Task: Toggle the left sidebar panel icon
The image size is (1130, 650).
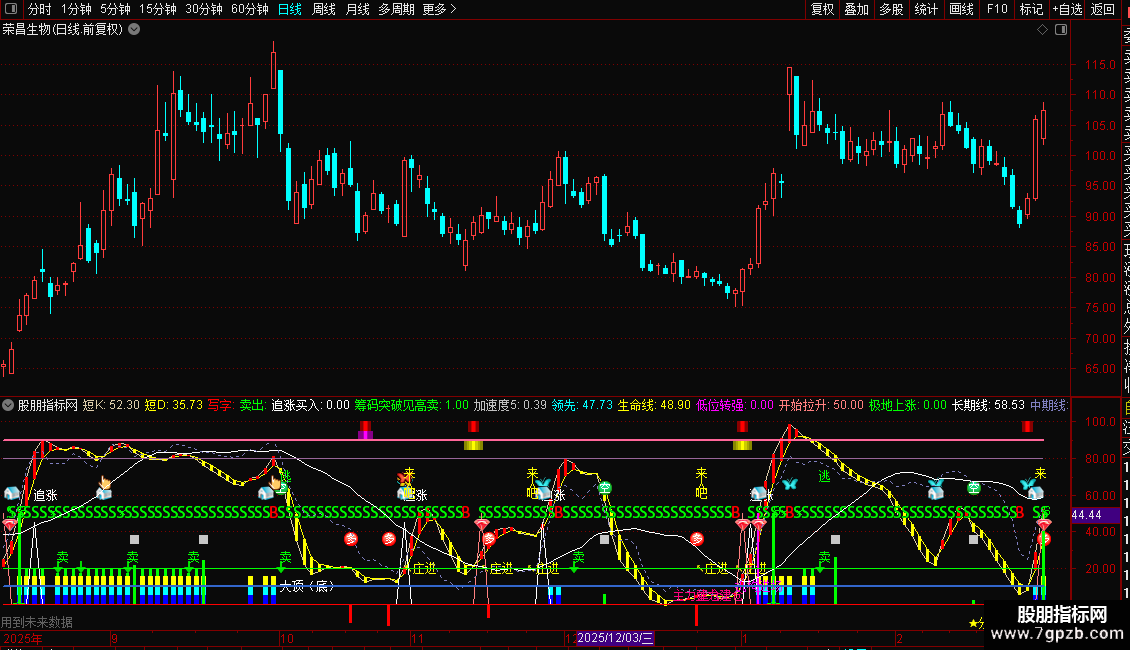Action: click(11, 9)
